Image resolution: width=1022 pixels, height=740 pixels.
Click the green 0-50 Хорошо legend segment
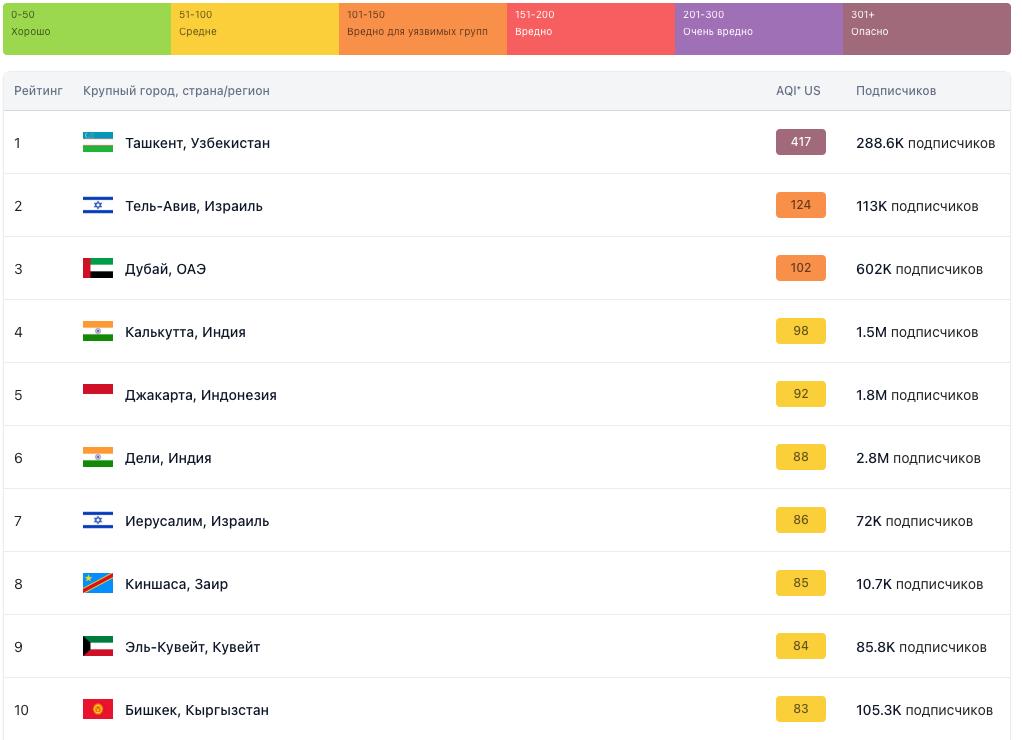(87, 28)
